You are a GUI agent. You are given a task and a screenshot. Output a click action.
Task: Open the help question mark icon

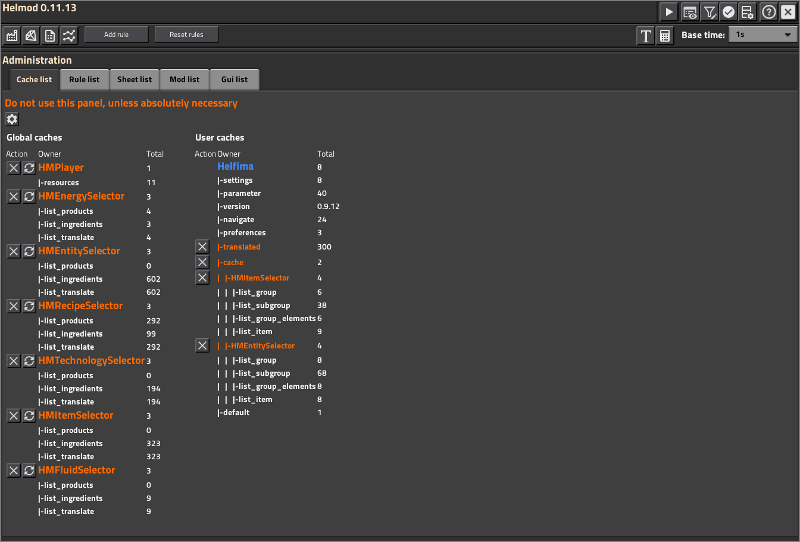(x=769, y=12)
